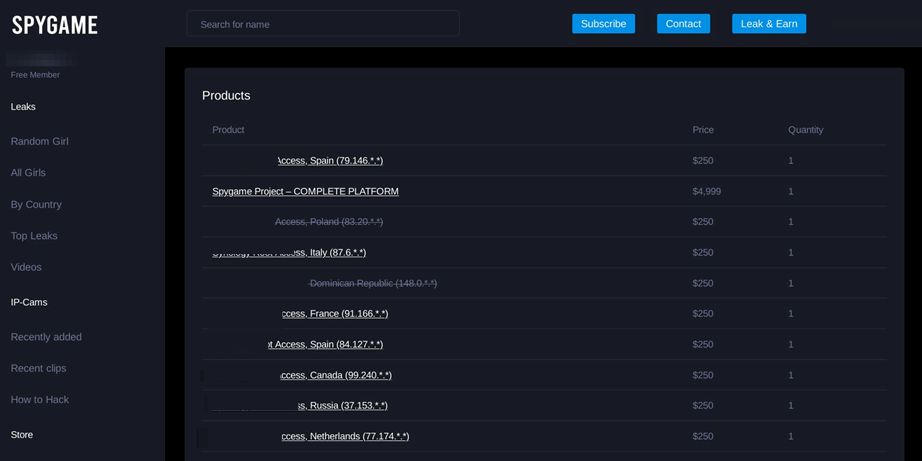The image size is (922, 461).
Task: Select the Store sidebar heading
Action: point(22,435)
